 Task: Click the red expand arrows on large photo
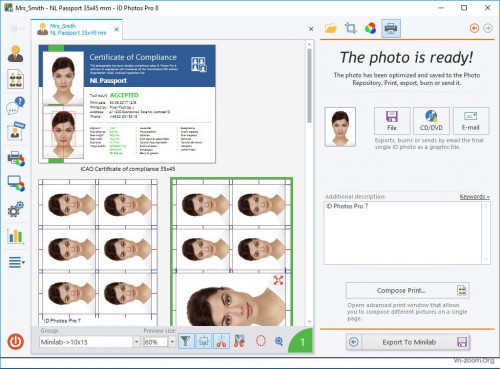(x=278, y=280)
